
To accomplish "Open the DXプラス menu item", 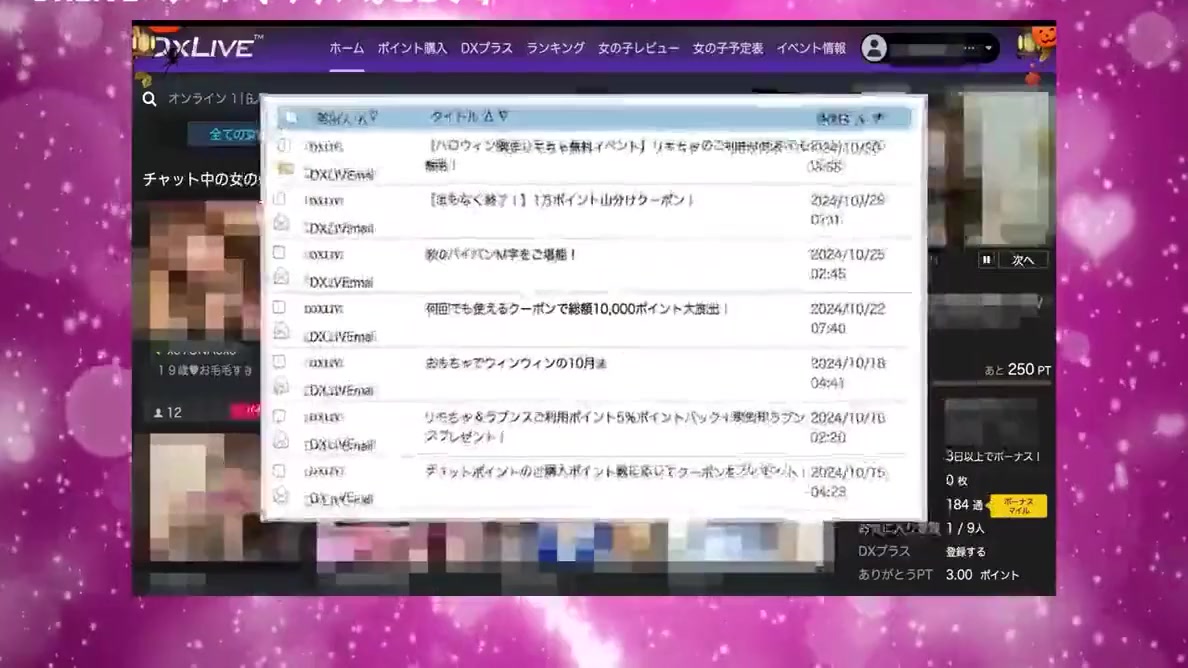I will (x=486, y=48).
